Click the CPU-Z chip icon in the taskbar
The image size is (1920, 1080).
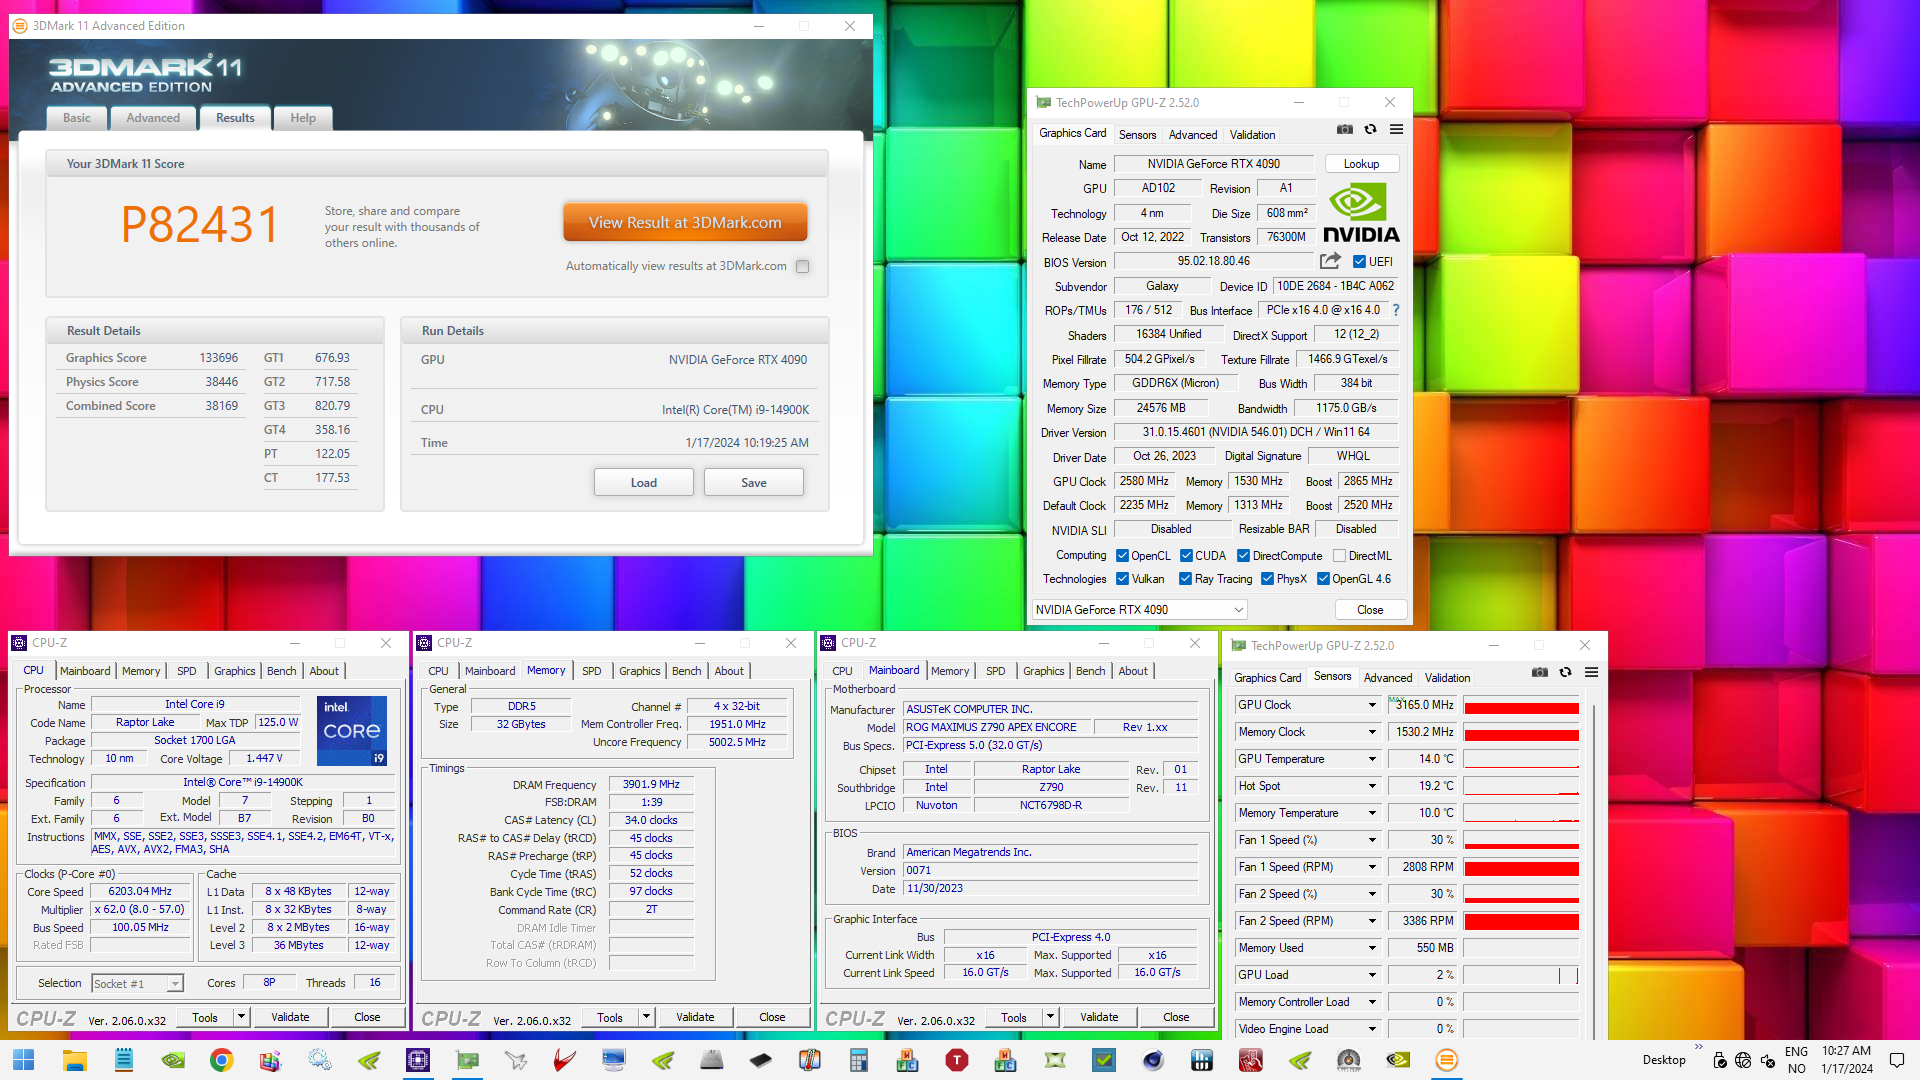coord(418,1060)
